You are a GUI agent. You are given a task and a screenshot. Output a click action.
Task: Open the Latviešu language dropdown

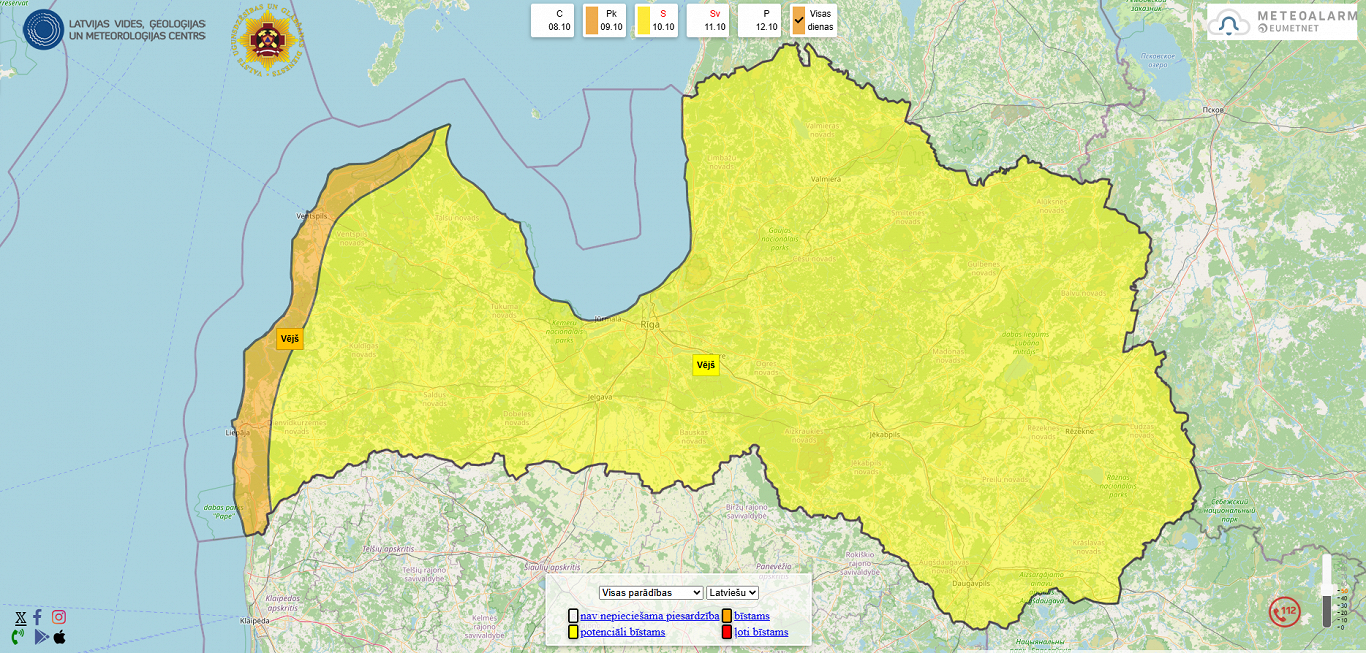732,593
